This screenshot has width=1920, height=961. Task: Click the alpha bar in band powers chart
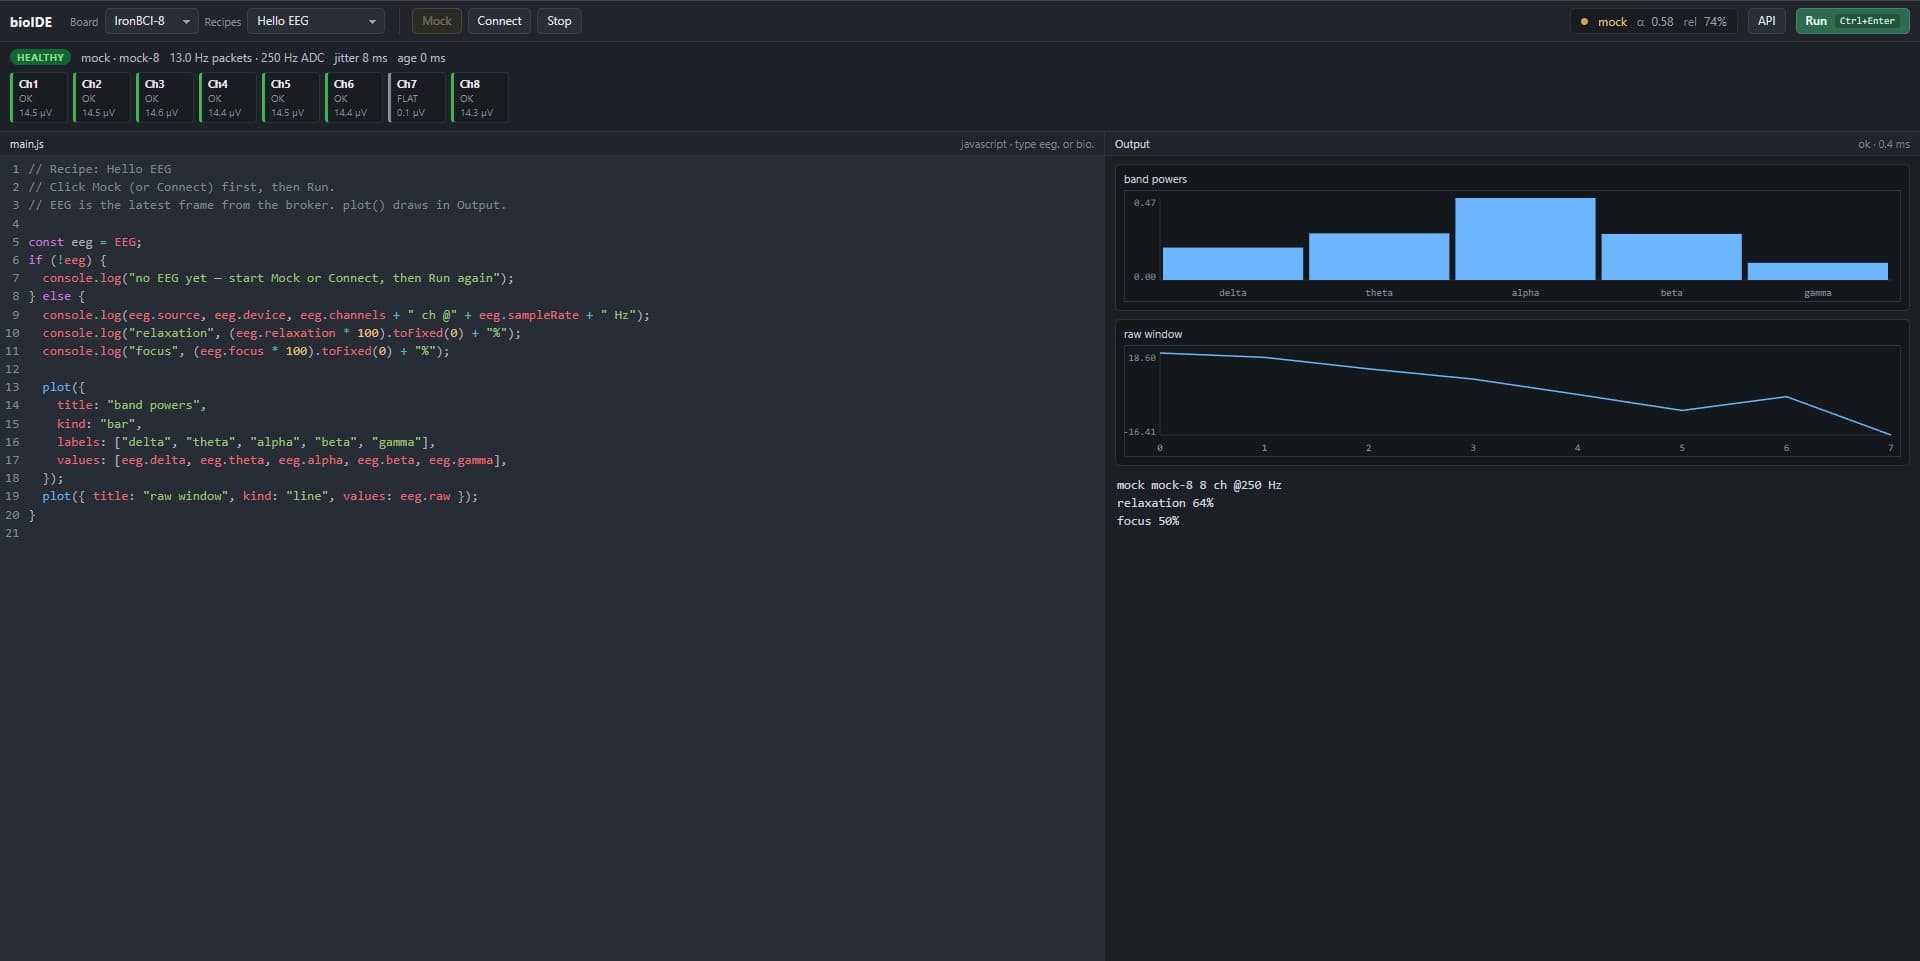(1525, 239)
